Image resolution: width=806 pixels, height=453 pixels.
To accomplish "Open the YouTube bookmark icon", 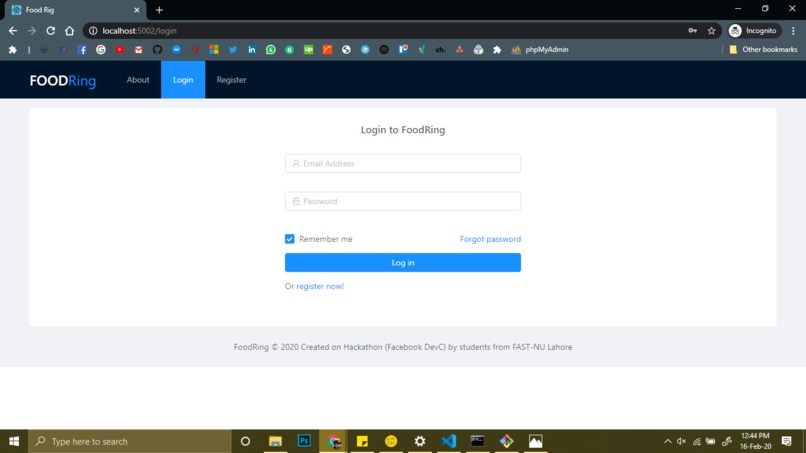I will click(120, 50).
